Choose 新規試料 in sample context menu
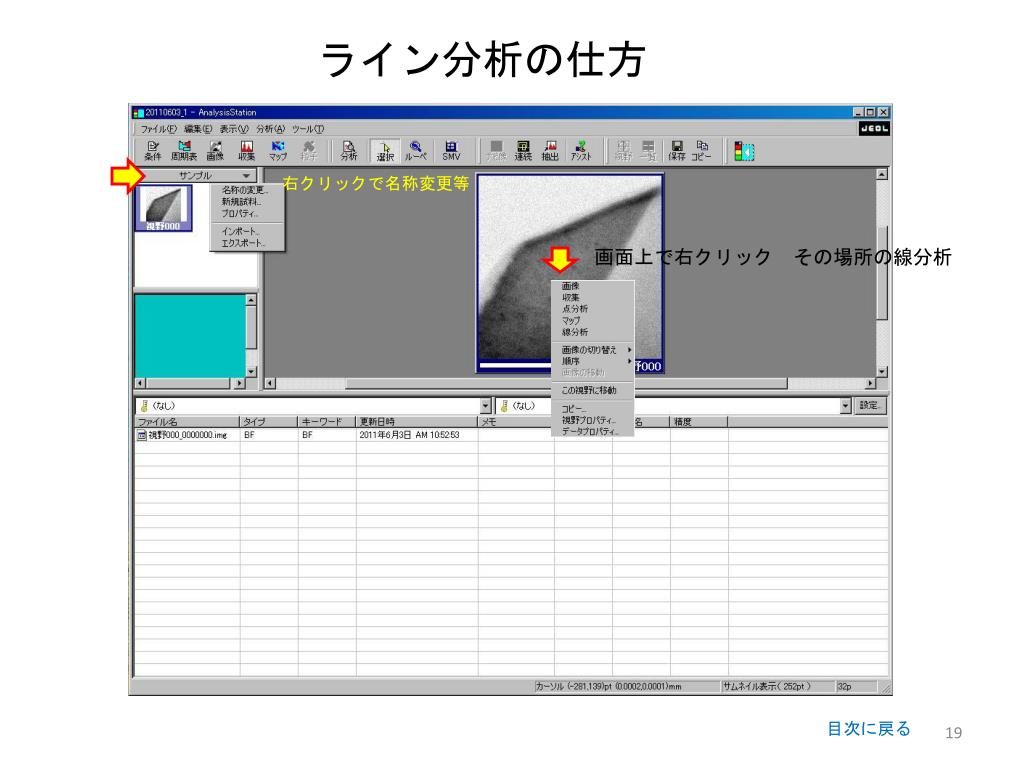1024x768 pixels. (x=242, y=202)
